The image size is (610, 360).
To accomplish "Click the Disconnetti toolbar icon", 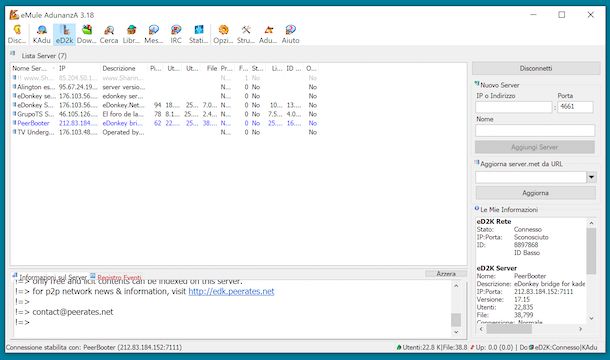I will coord(17,34).
